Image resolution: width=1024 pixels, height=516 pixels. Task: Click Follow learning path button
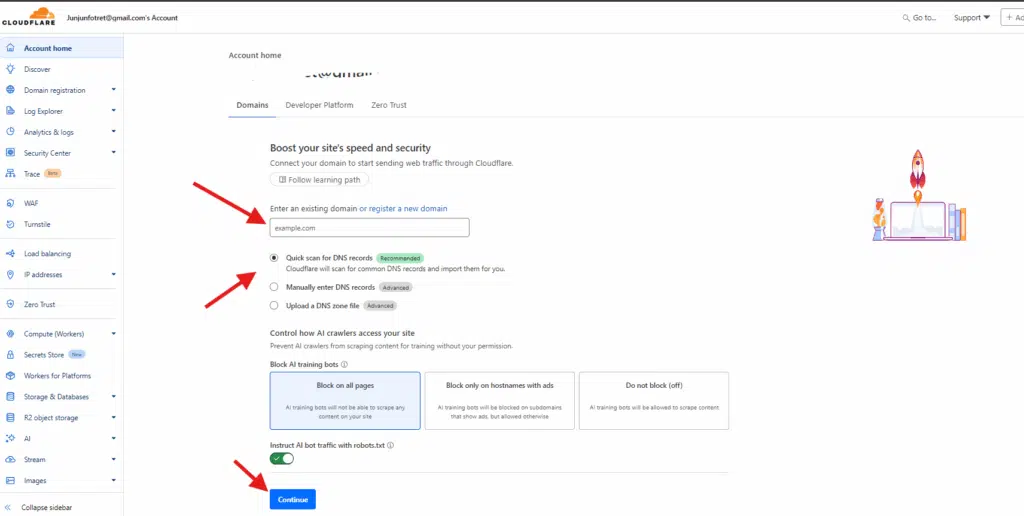[x=319, y=180]
